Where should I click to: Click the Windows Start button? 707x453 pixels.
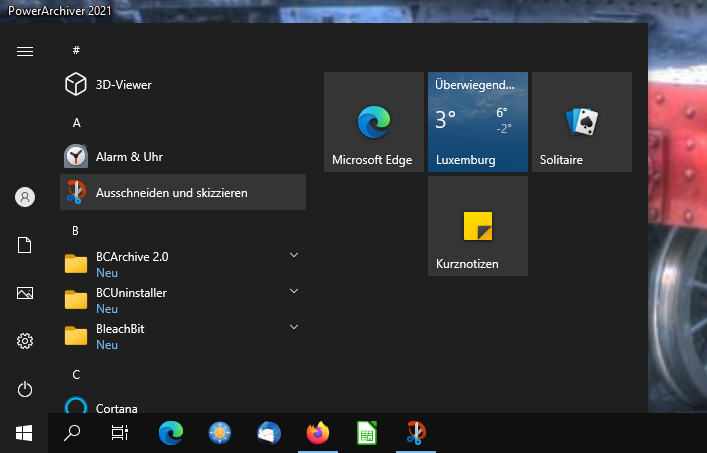click(x=24, y=433)
